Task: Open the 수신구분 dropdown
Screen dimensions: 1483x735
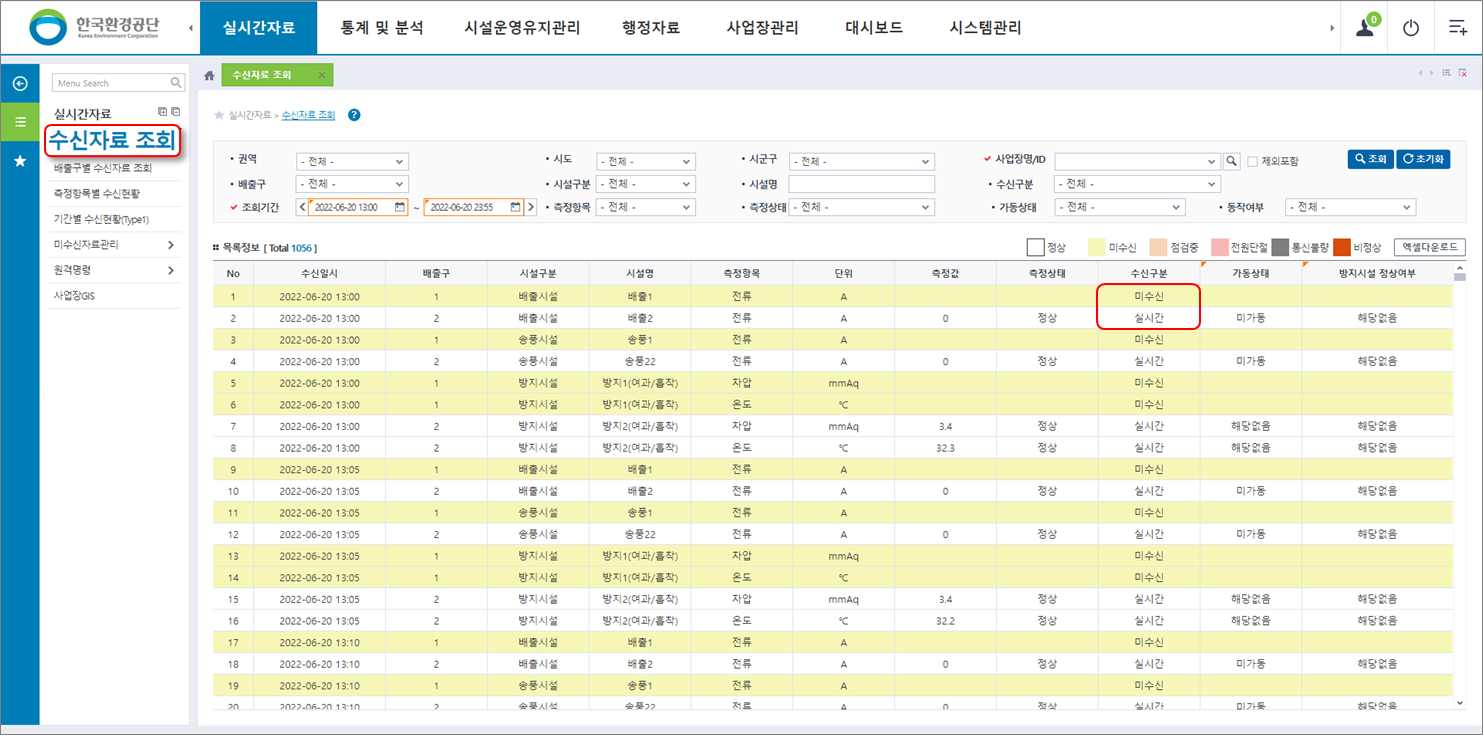Action: coord(1137,184)
